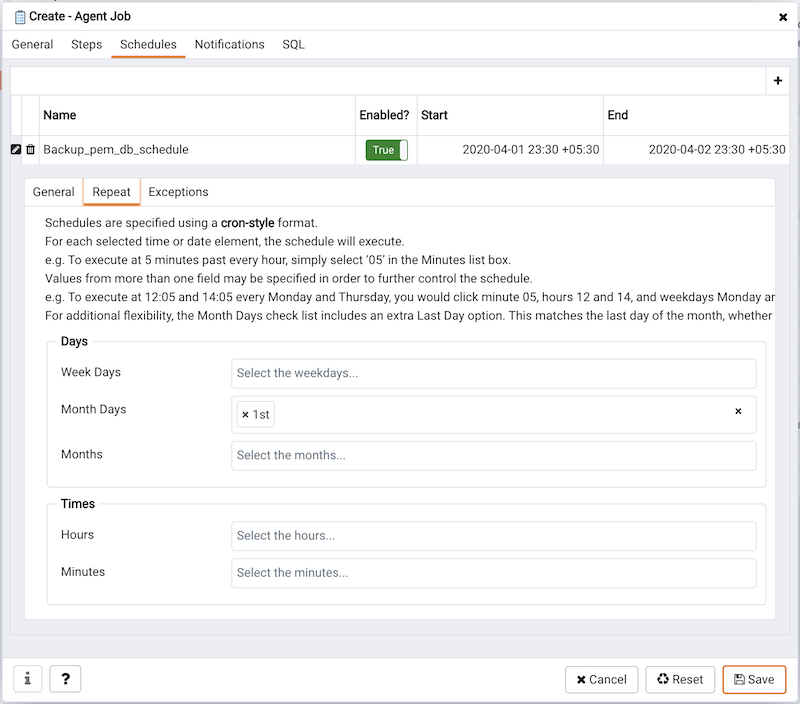The height and width of the screenshot is (704, 800).
Task: Click edit icon for Backup_pem_db_schedule row
Action: click(x=16, y=149)
